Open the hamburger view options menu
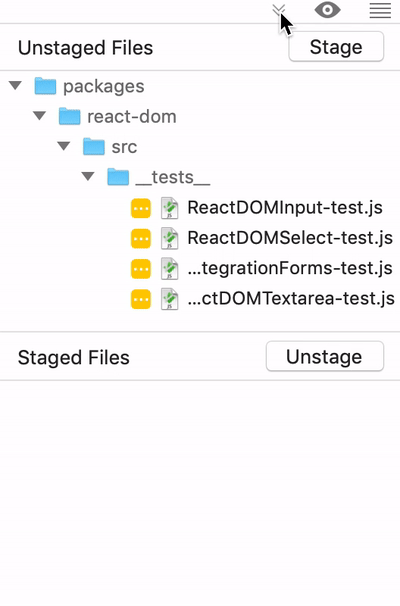 pyautogui.click(x=380, y=10)
